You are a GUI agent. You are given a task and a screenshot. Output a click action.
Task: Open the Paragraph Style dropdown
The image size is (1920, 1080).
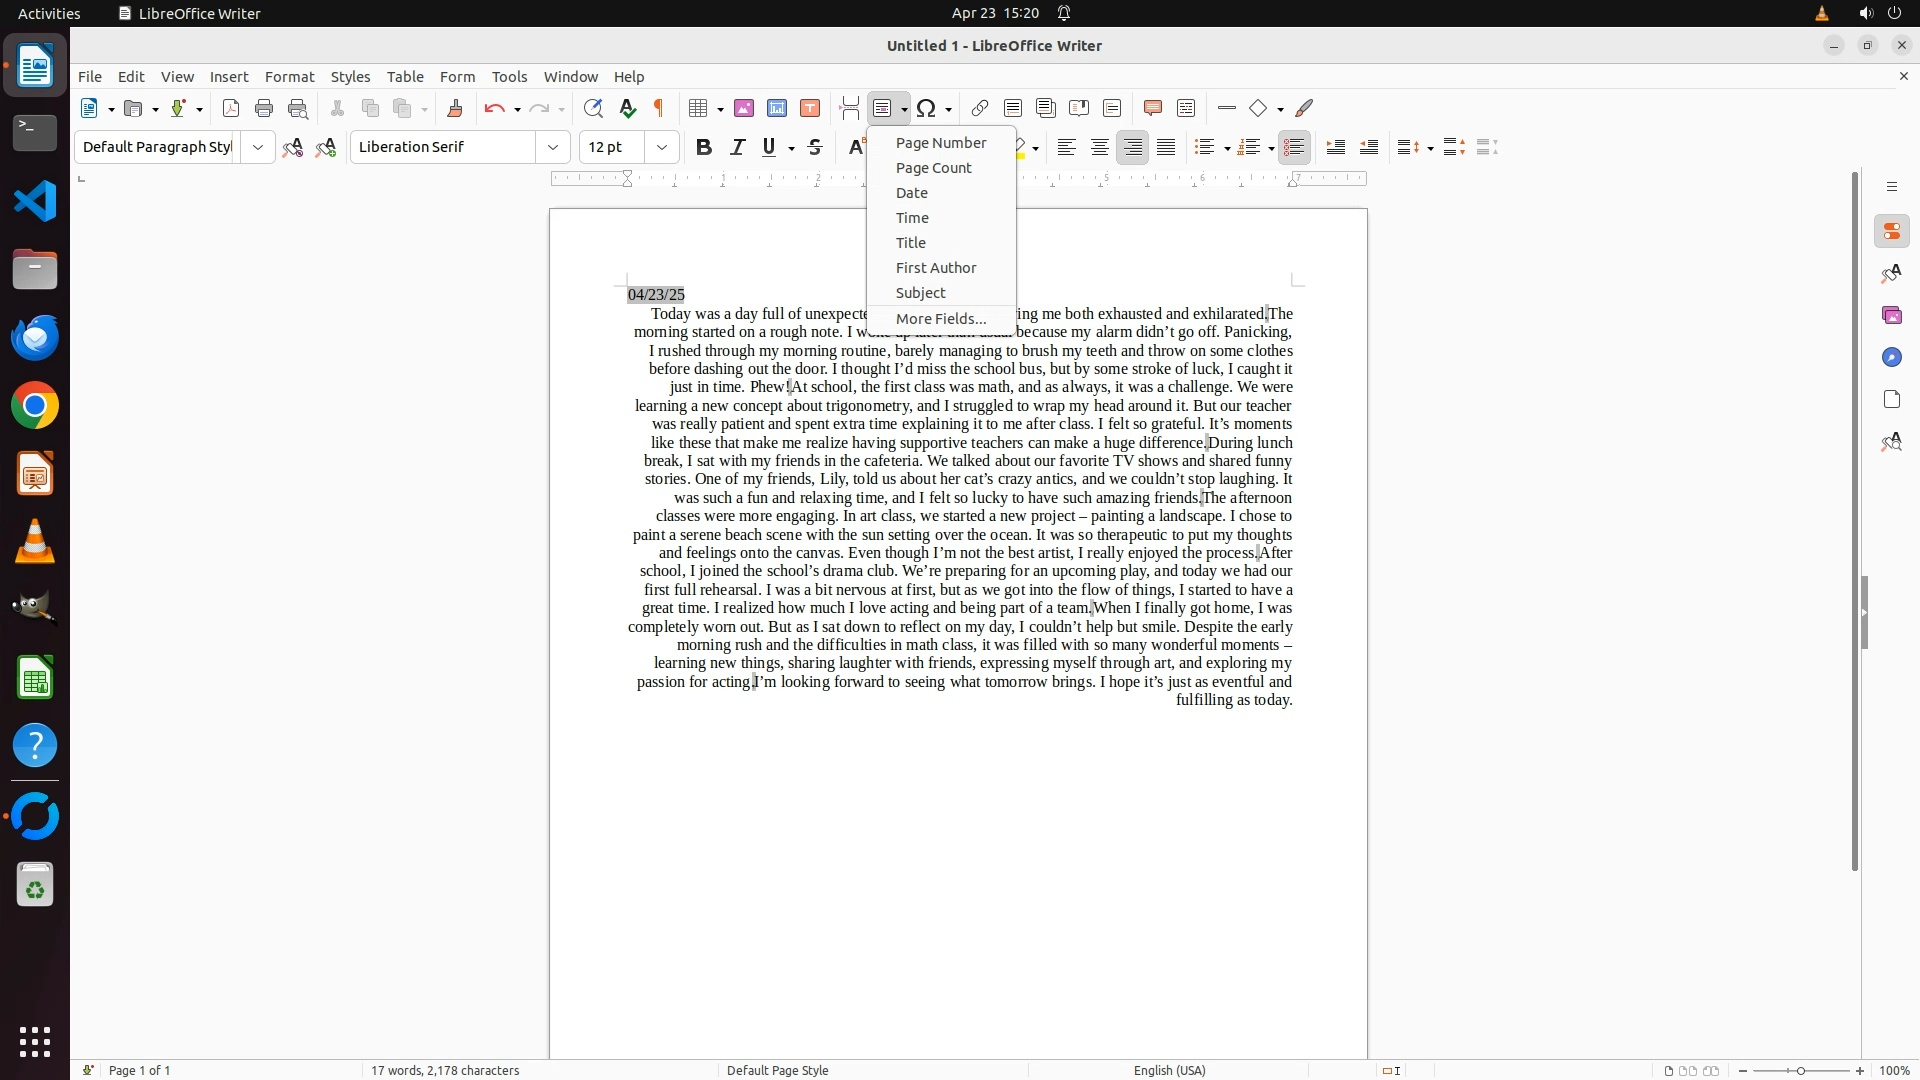[258, 147]
